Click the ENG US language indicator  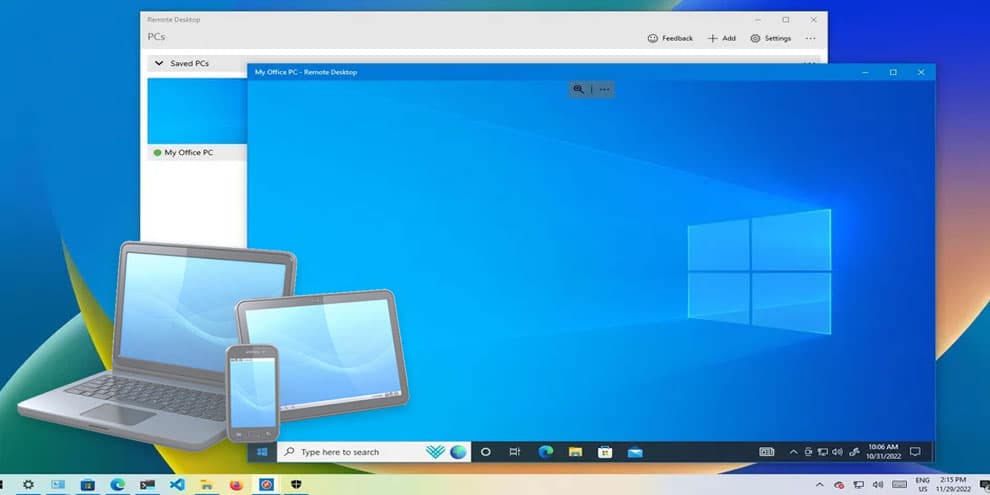coord(922,485)
